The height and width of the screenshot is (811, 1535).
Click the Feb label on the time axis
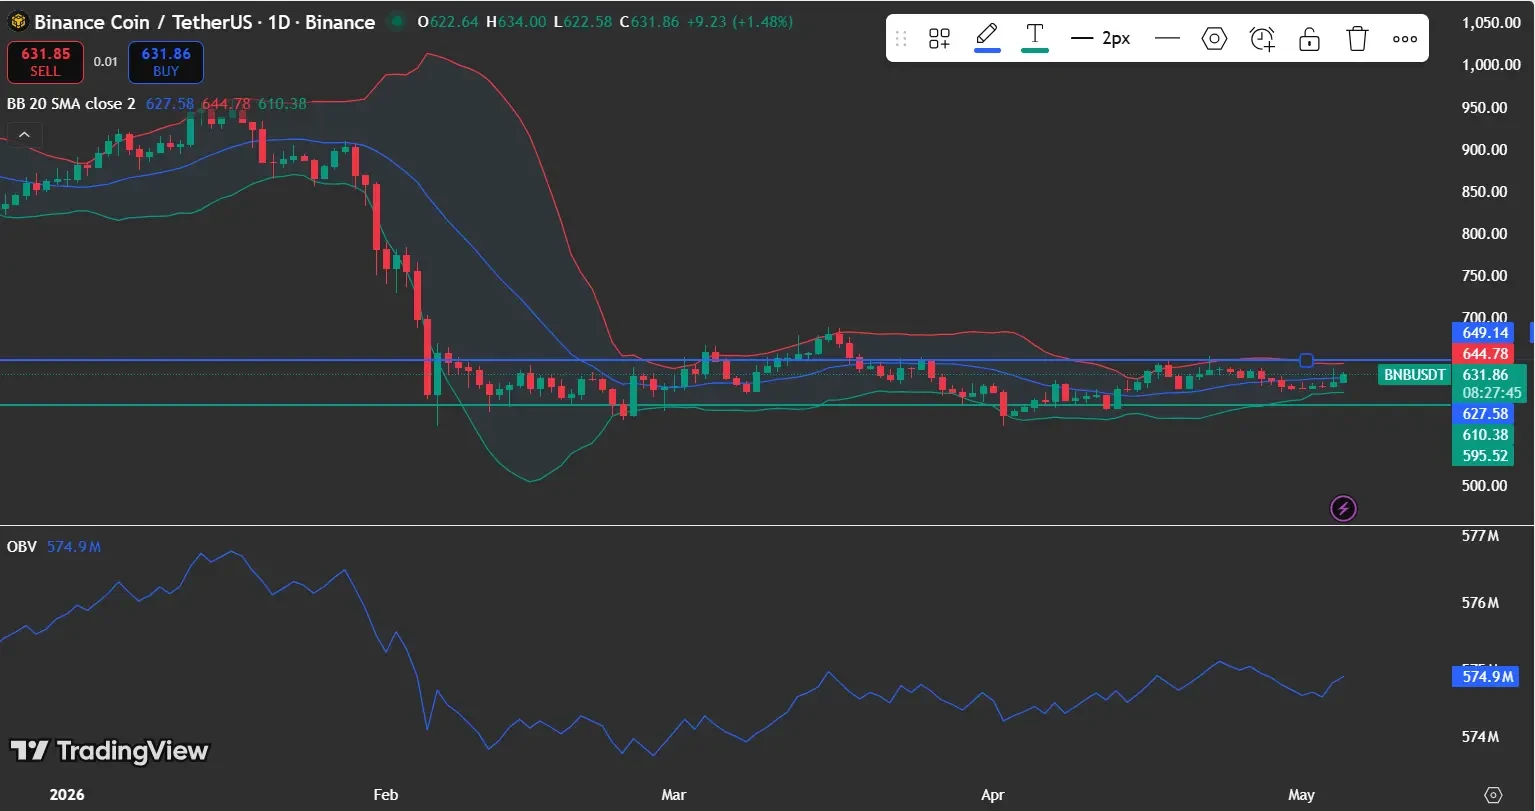(385, 795)
